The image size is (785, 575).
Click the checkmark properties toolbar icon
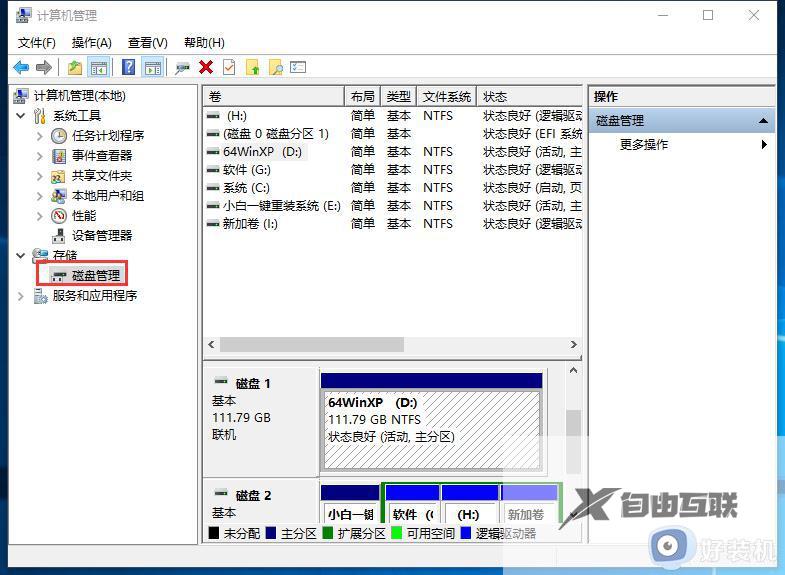[229, 67]
